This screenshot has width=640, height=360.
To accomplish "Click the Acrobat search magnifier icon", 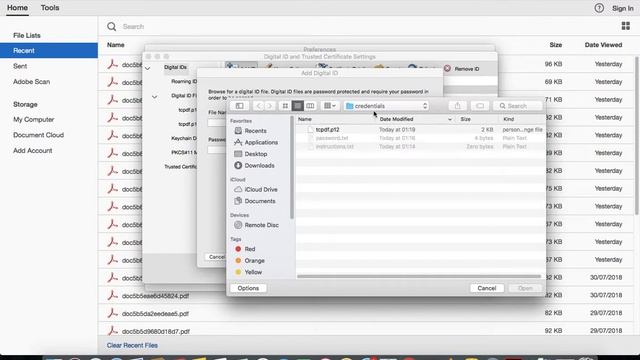I will coord(111,27).
